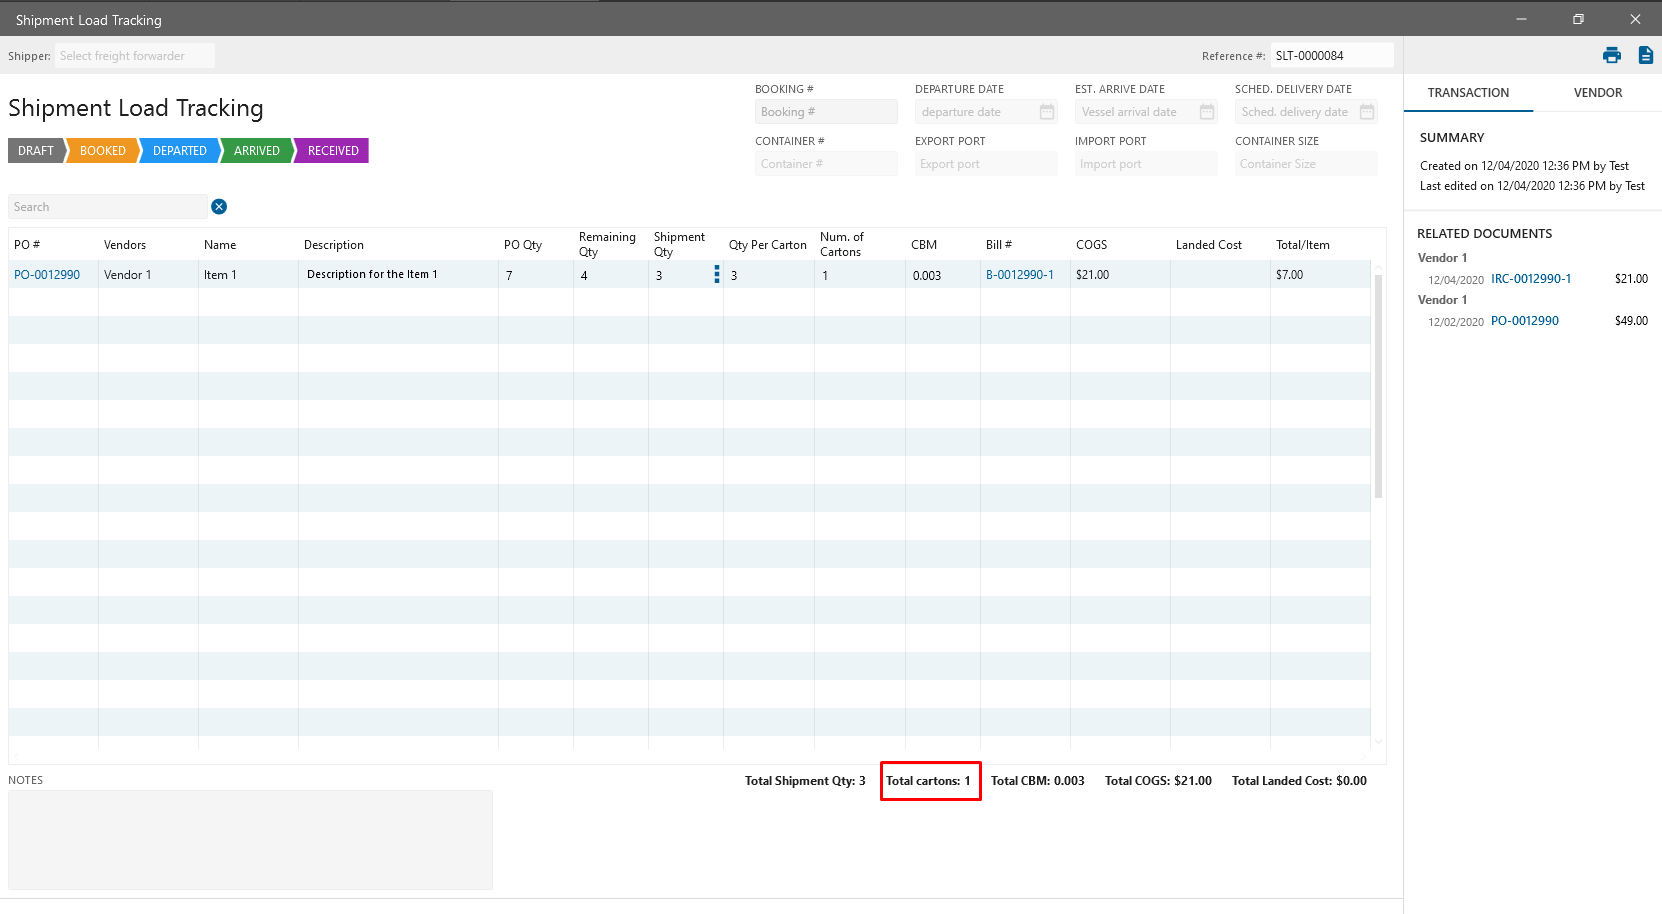Mark shipment as Arrived

(257, 151)
